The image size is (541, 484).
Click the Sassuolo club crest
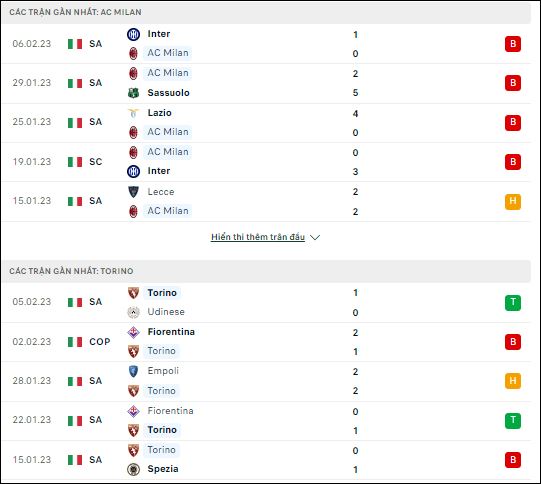[133, 93]
